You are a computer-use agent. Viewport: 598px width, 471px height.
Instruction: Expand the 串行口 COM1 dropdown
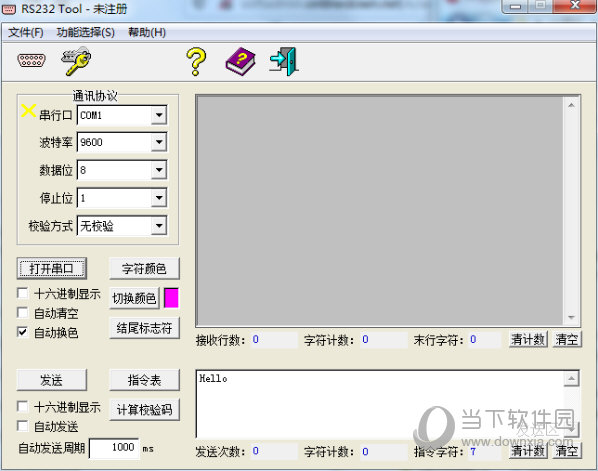click(159, 115)
